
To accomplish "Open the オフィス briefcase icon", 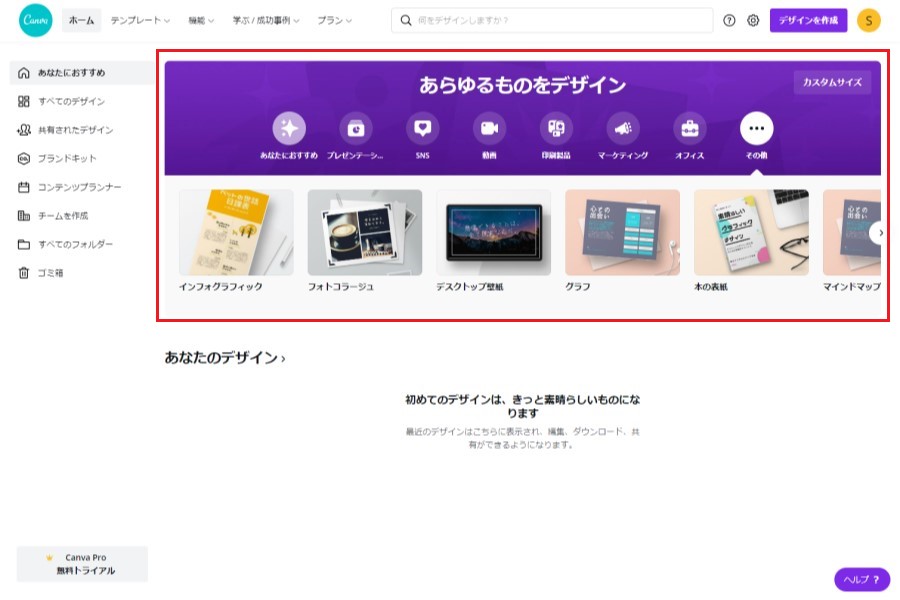I will (689, 128).
